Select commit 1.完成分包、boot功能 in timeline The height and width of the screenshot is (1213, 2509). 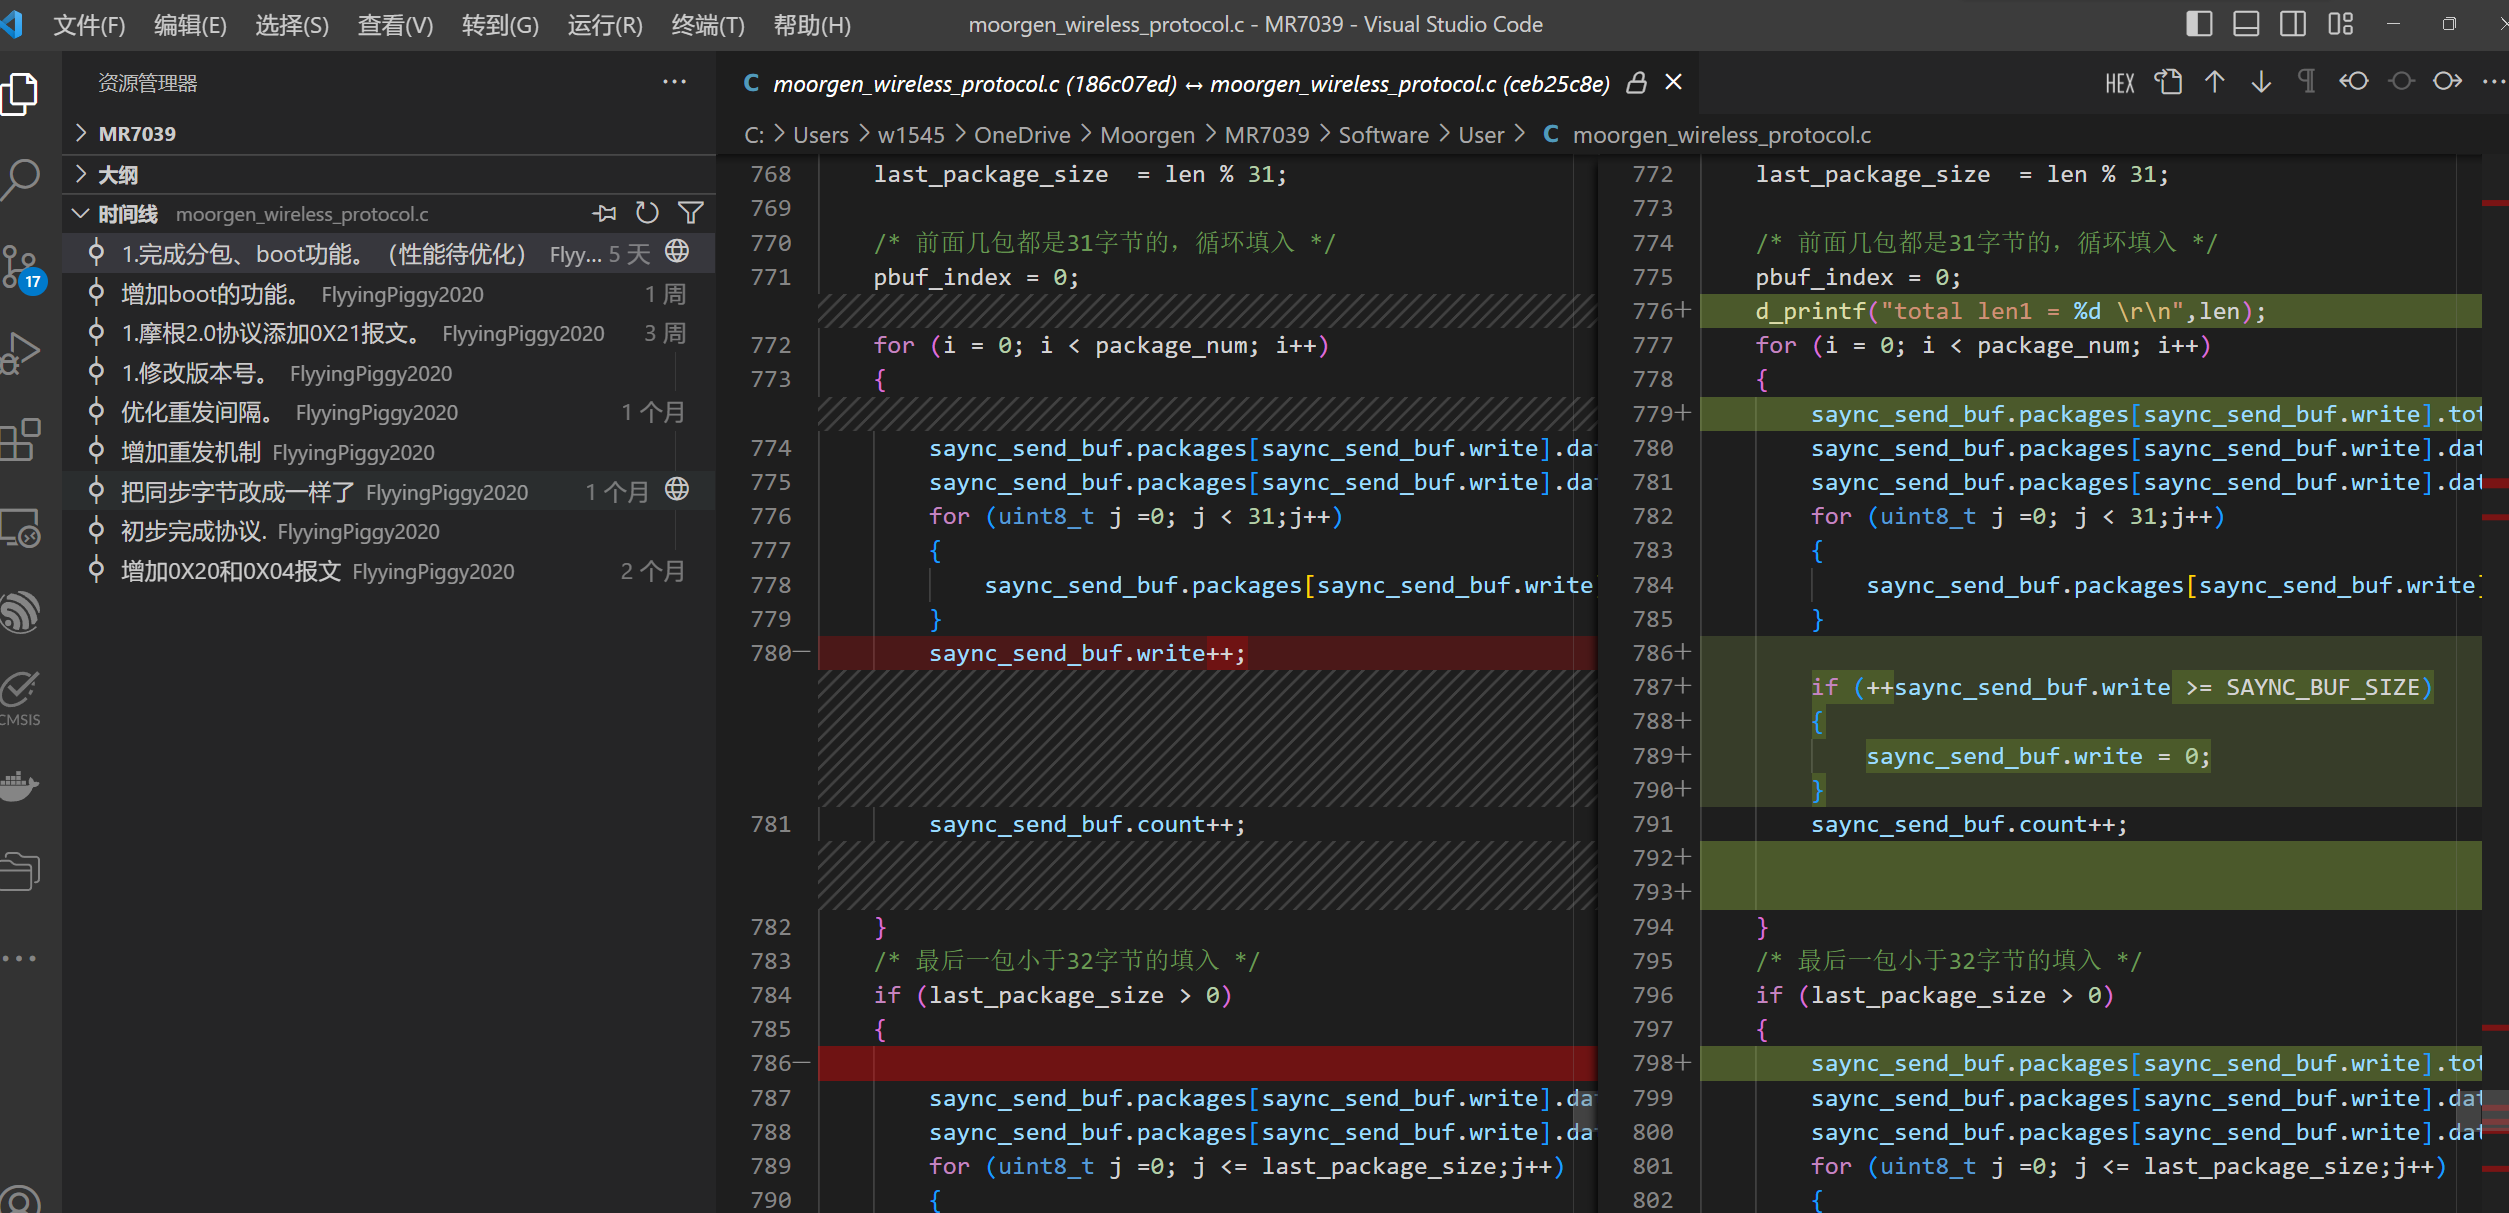pos(389,254)
